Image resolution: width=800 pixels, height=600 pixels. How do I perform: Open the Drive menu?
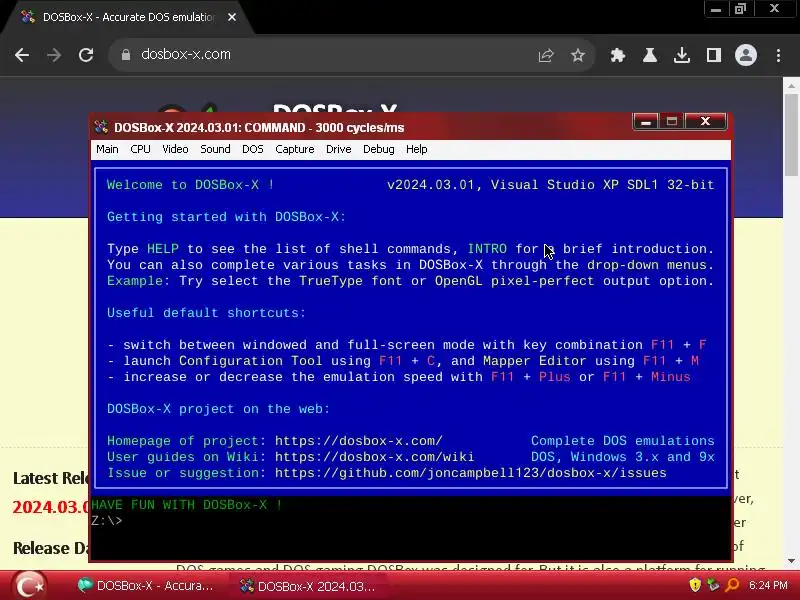[x=339, y=149]
